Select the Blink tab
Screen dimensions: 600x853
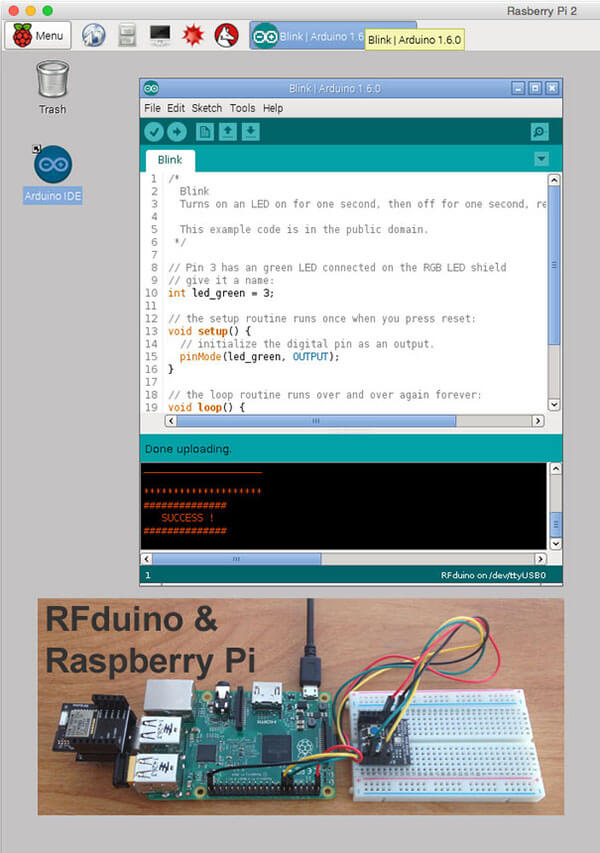170,160
